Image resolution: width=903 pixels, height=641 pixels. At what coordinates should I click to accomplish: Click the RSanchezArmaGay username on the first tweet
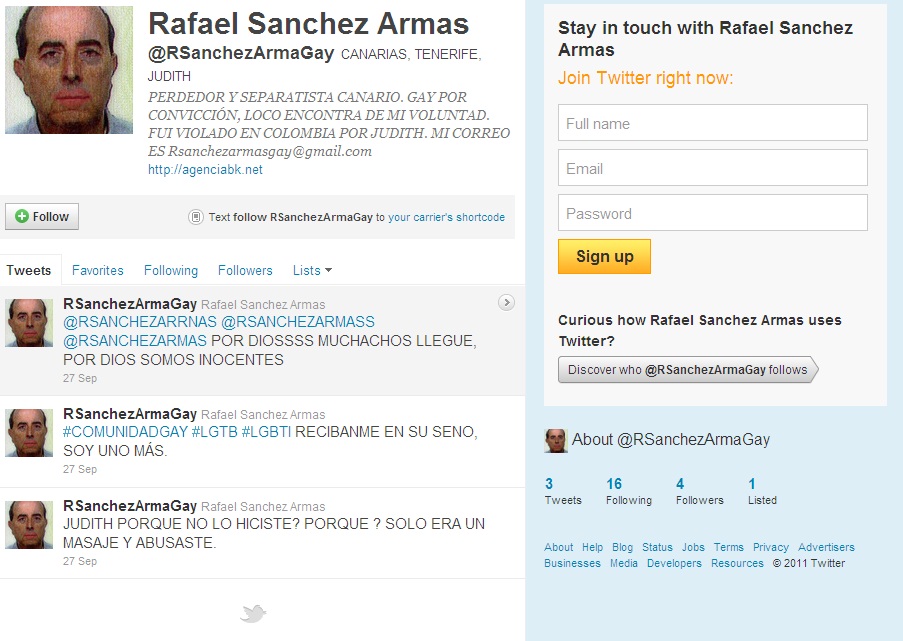click(130, 304)
